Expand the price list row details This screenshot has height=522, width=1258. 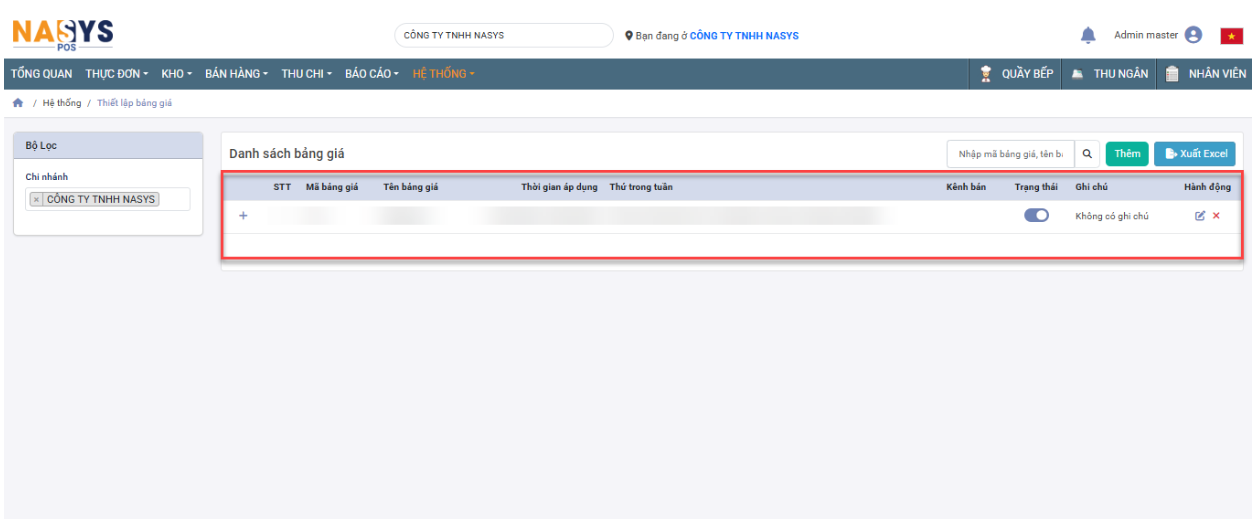click(x=243, y=216)
